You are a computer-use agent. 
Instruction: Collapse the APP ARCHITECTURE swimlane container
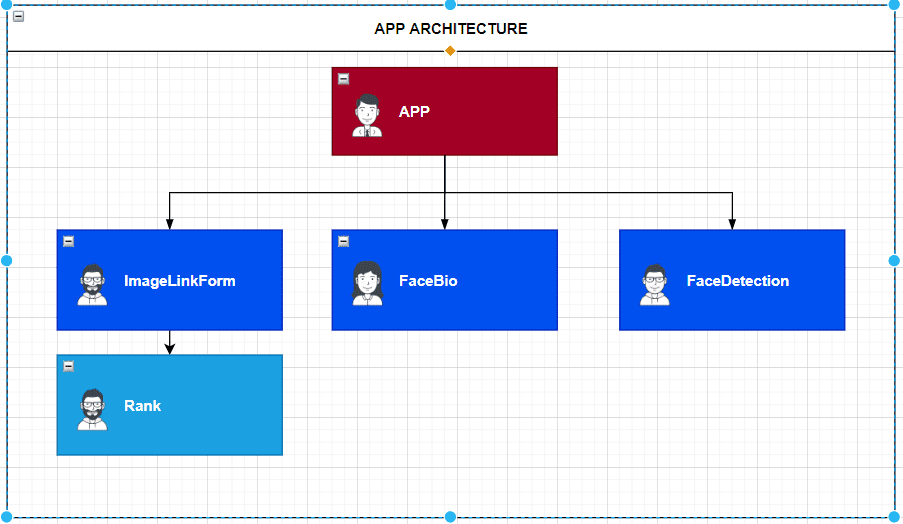click(18, 16)
